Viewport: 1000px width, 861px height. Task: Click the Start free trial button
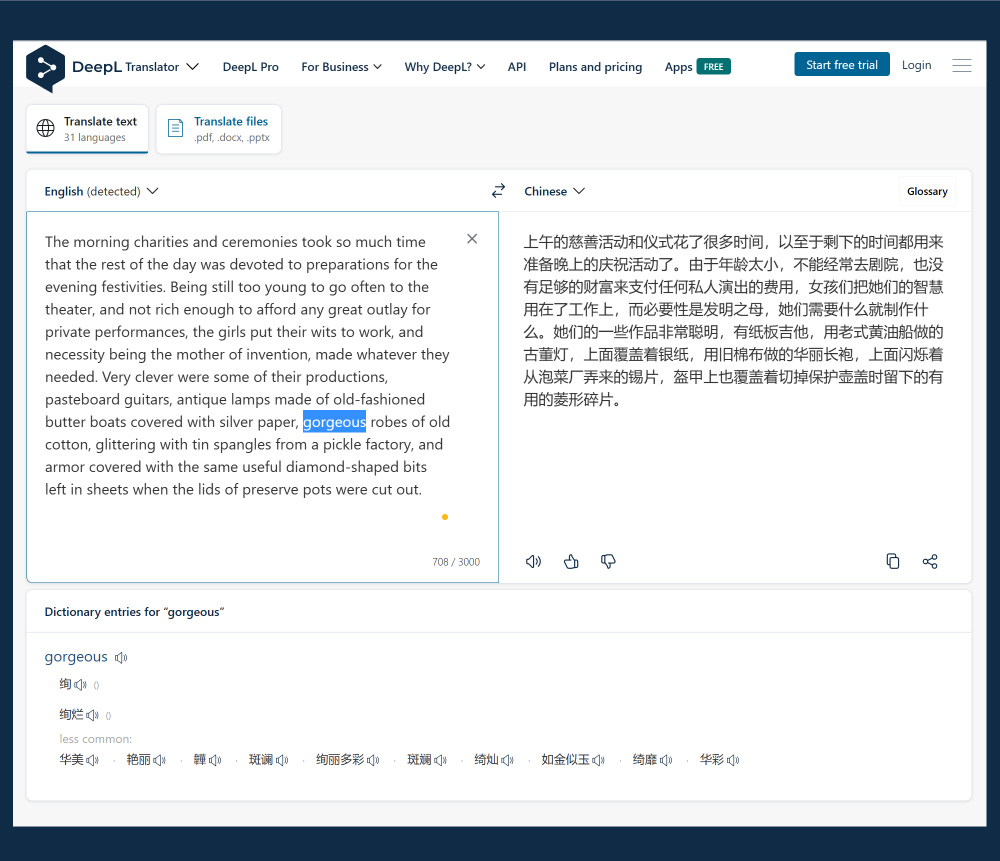(x=842, y=63)
